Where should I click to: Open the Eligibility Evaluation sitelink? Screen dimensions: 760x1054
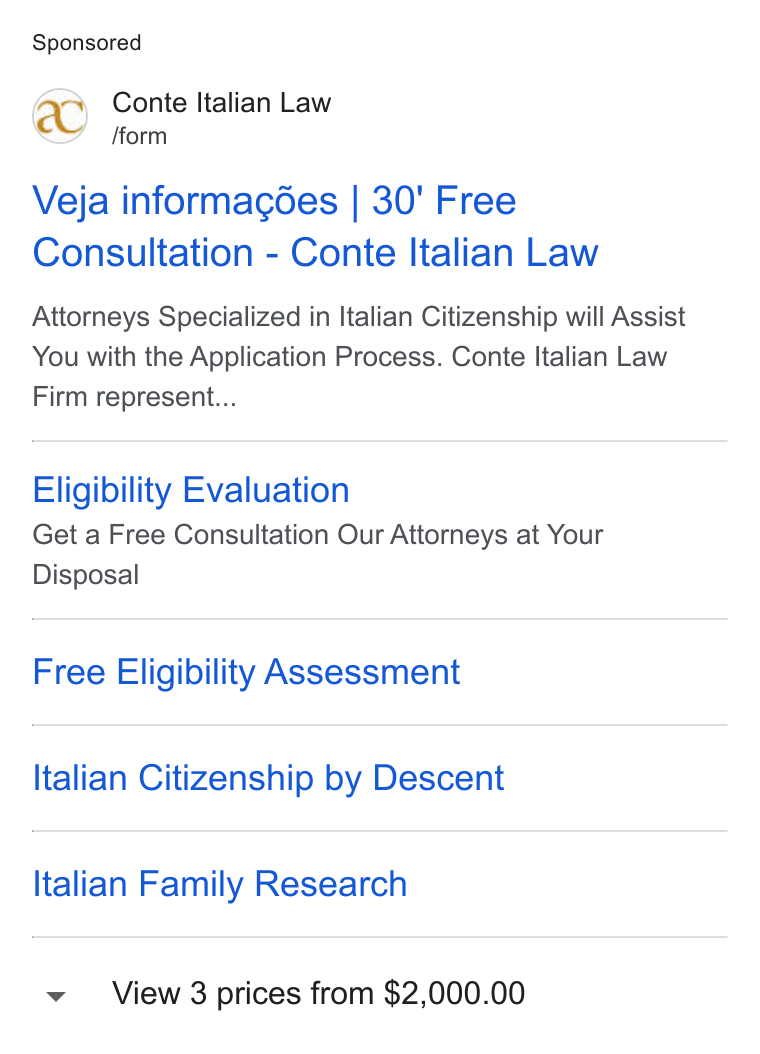191,490
